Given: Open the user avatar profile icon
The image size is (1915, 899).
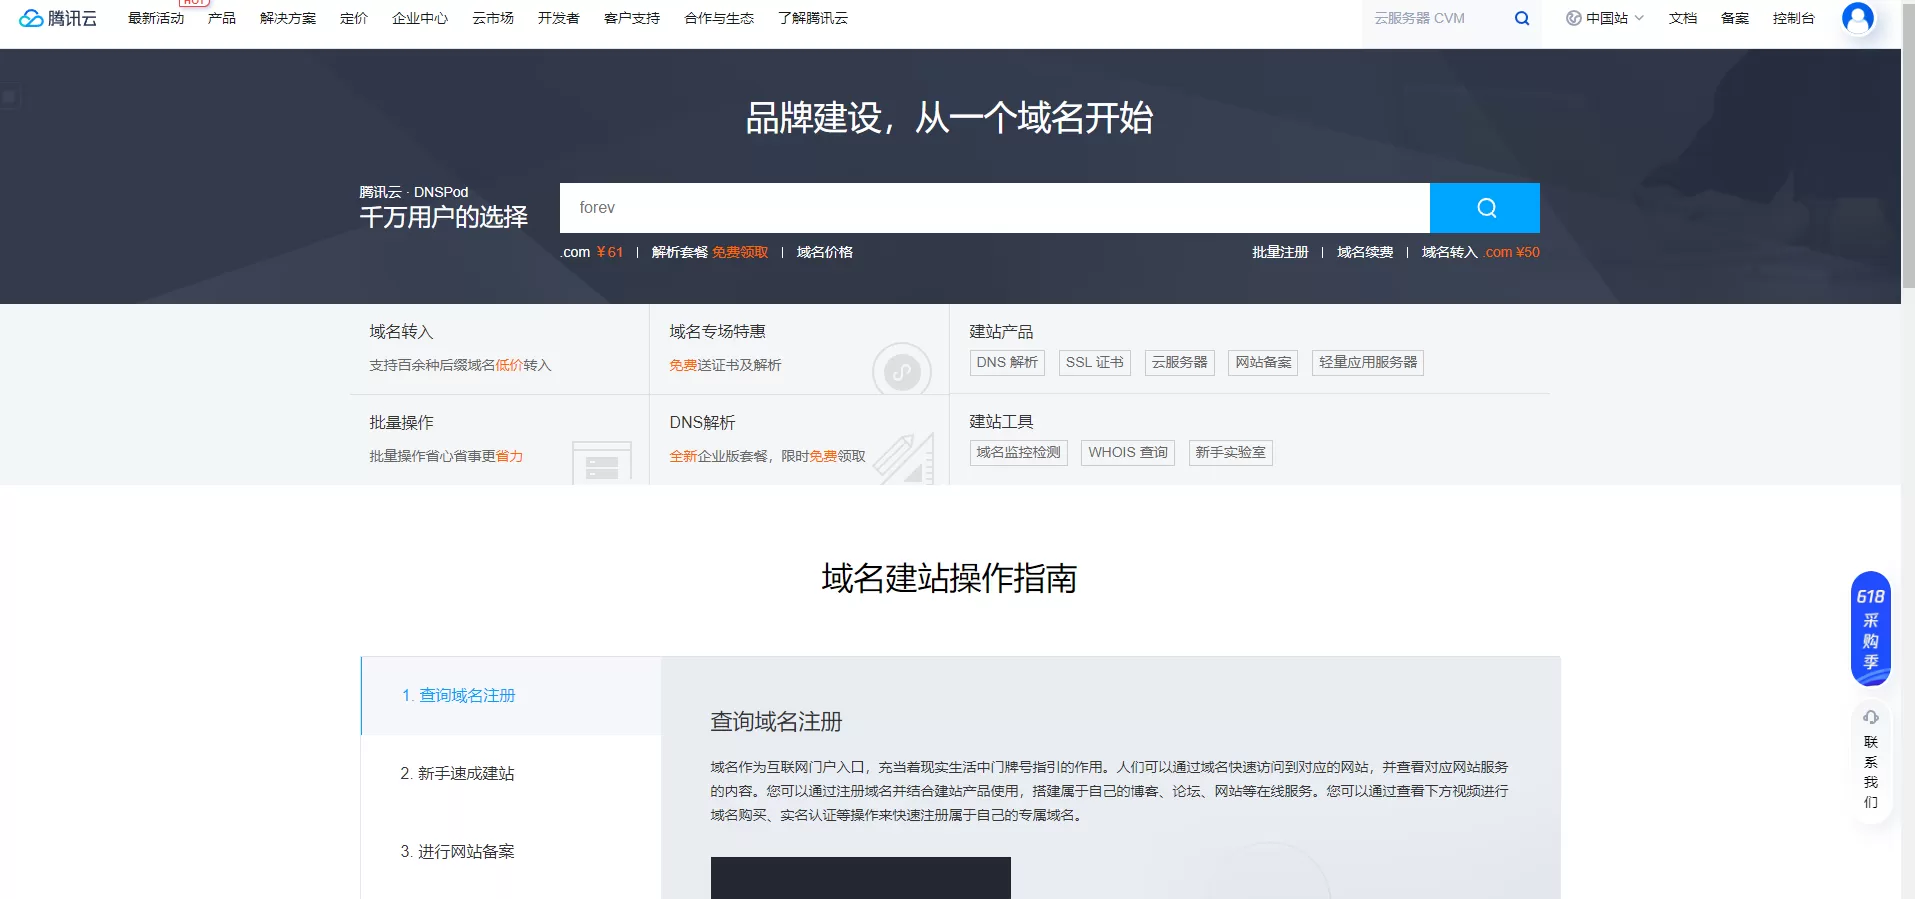Looking at the screenshot, I should [1858, 18].
